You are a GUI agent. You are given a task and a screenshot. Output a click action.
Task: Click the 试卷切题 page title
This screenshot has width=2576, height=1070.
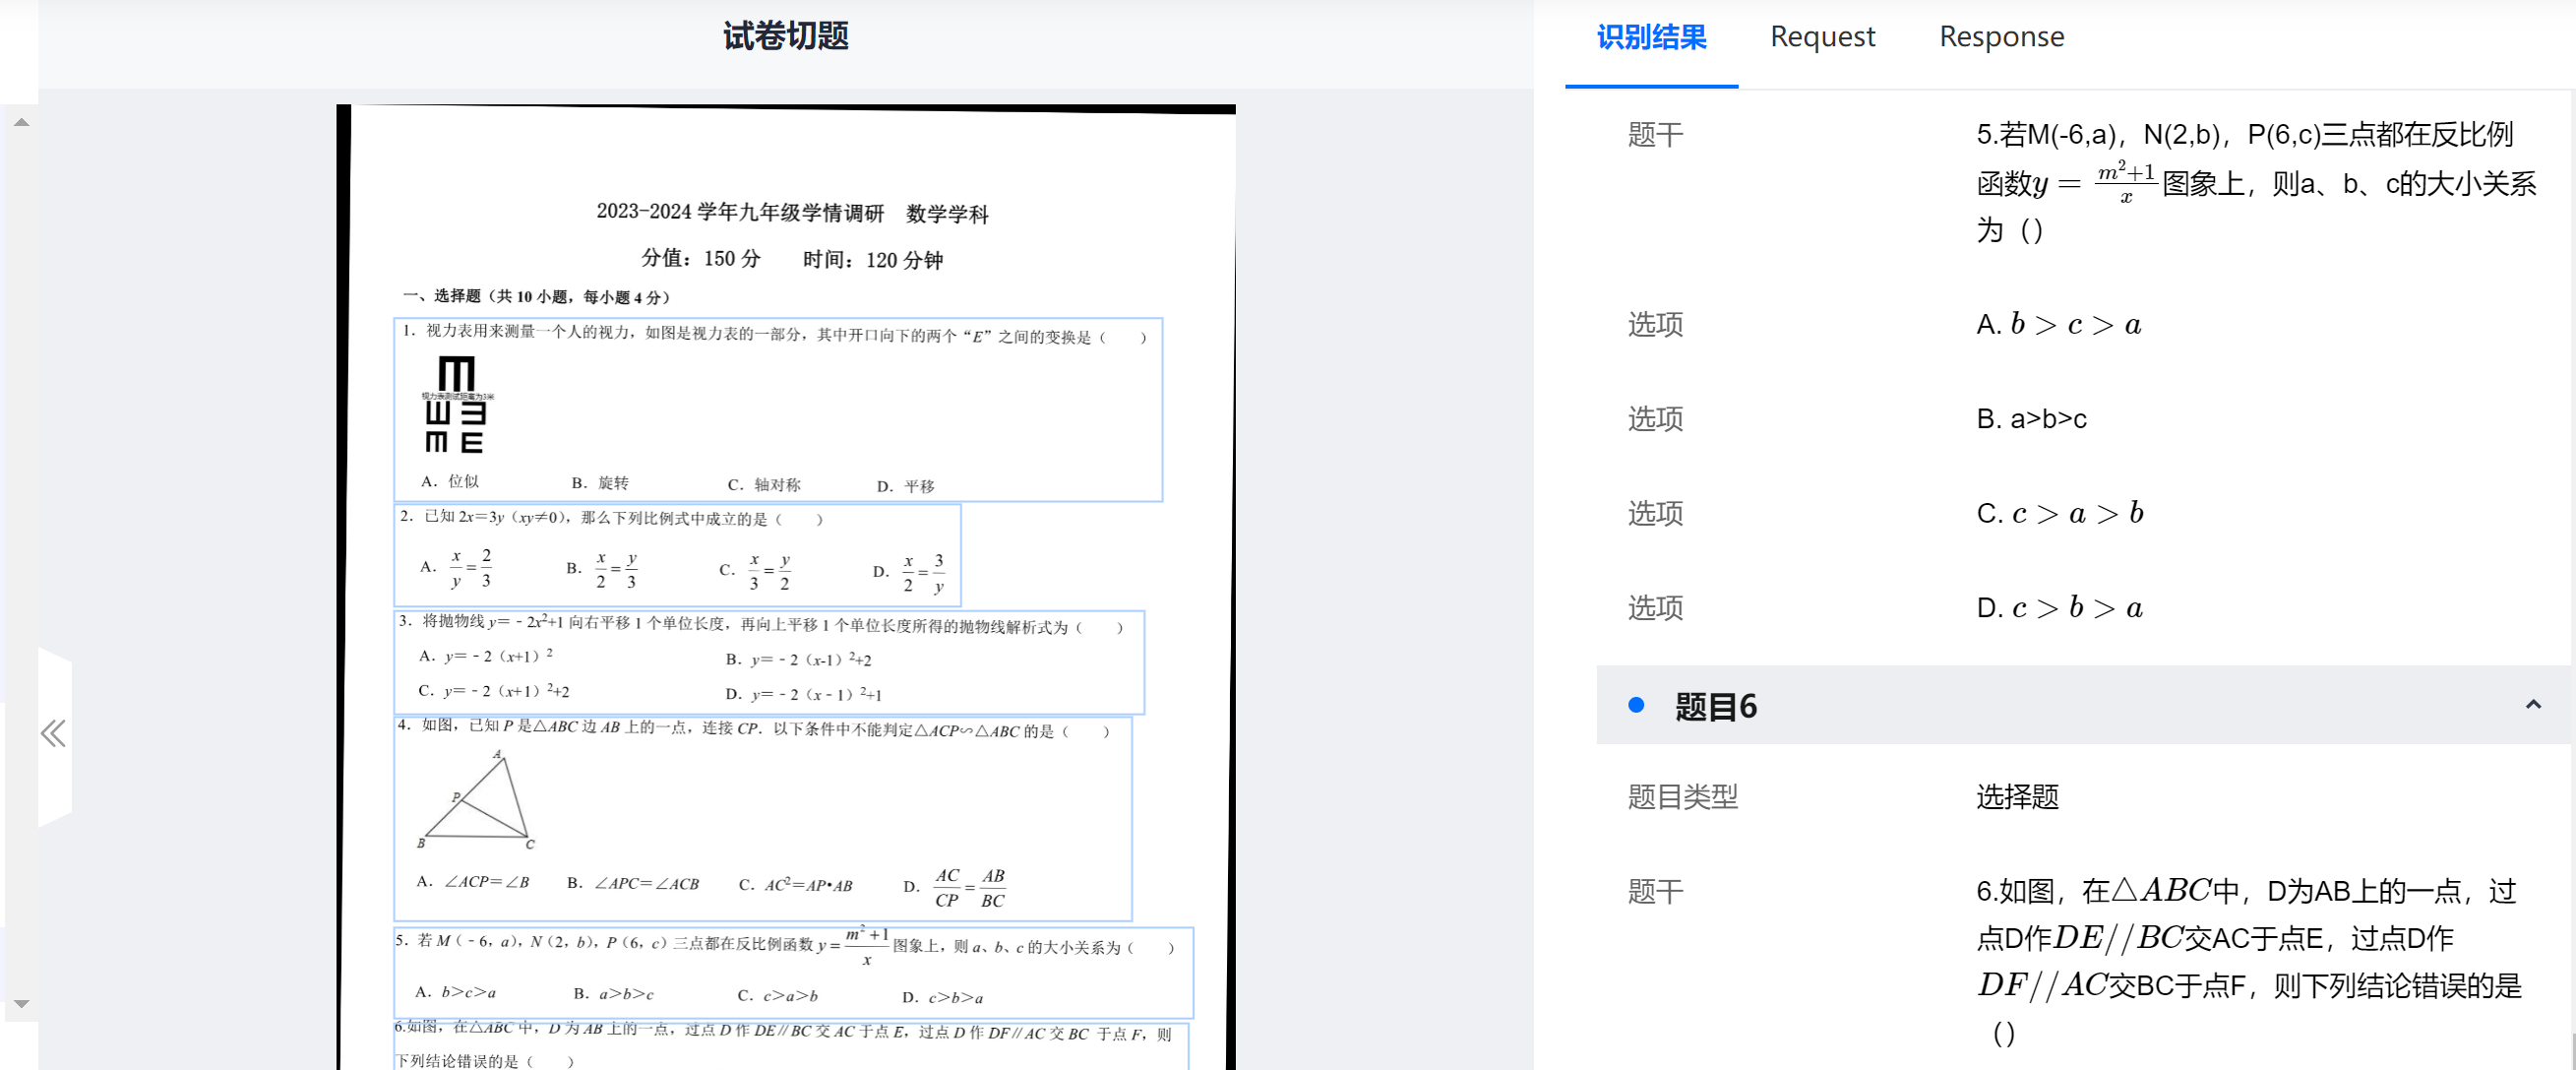click(x=785, y=37)
